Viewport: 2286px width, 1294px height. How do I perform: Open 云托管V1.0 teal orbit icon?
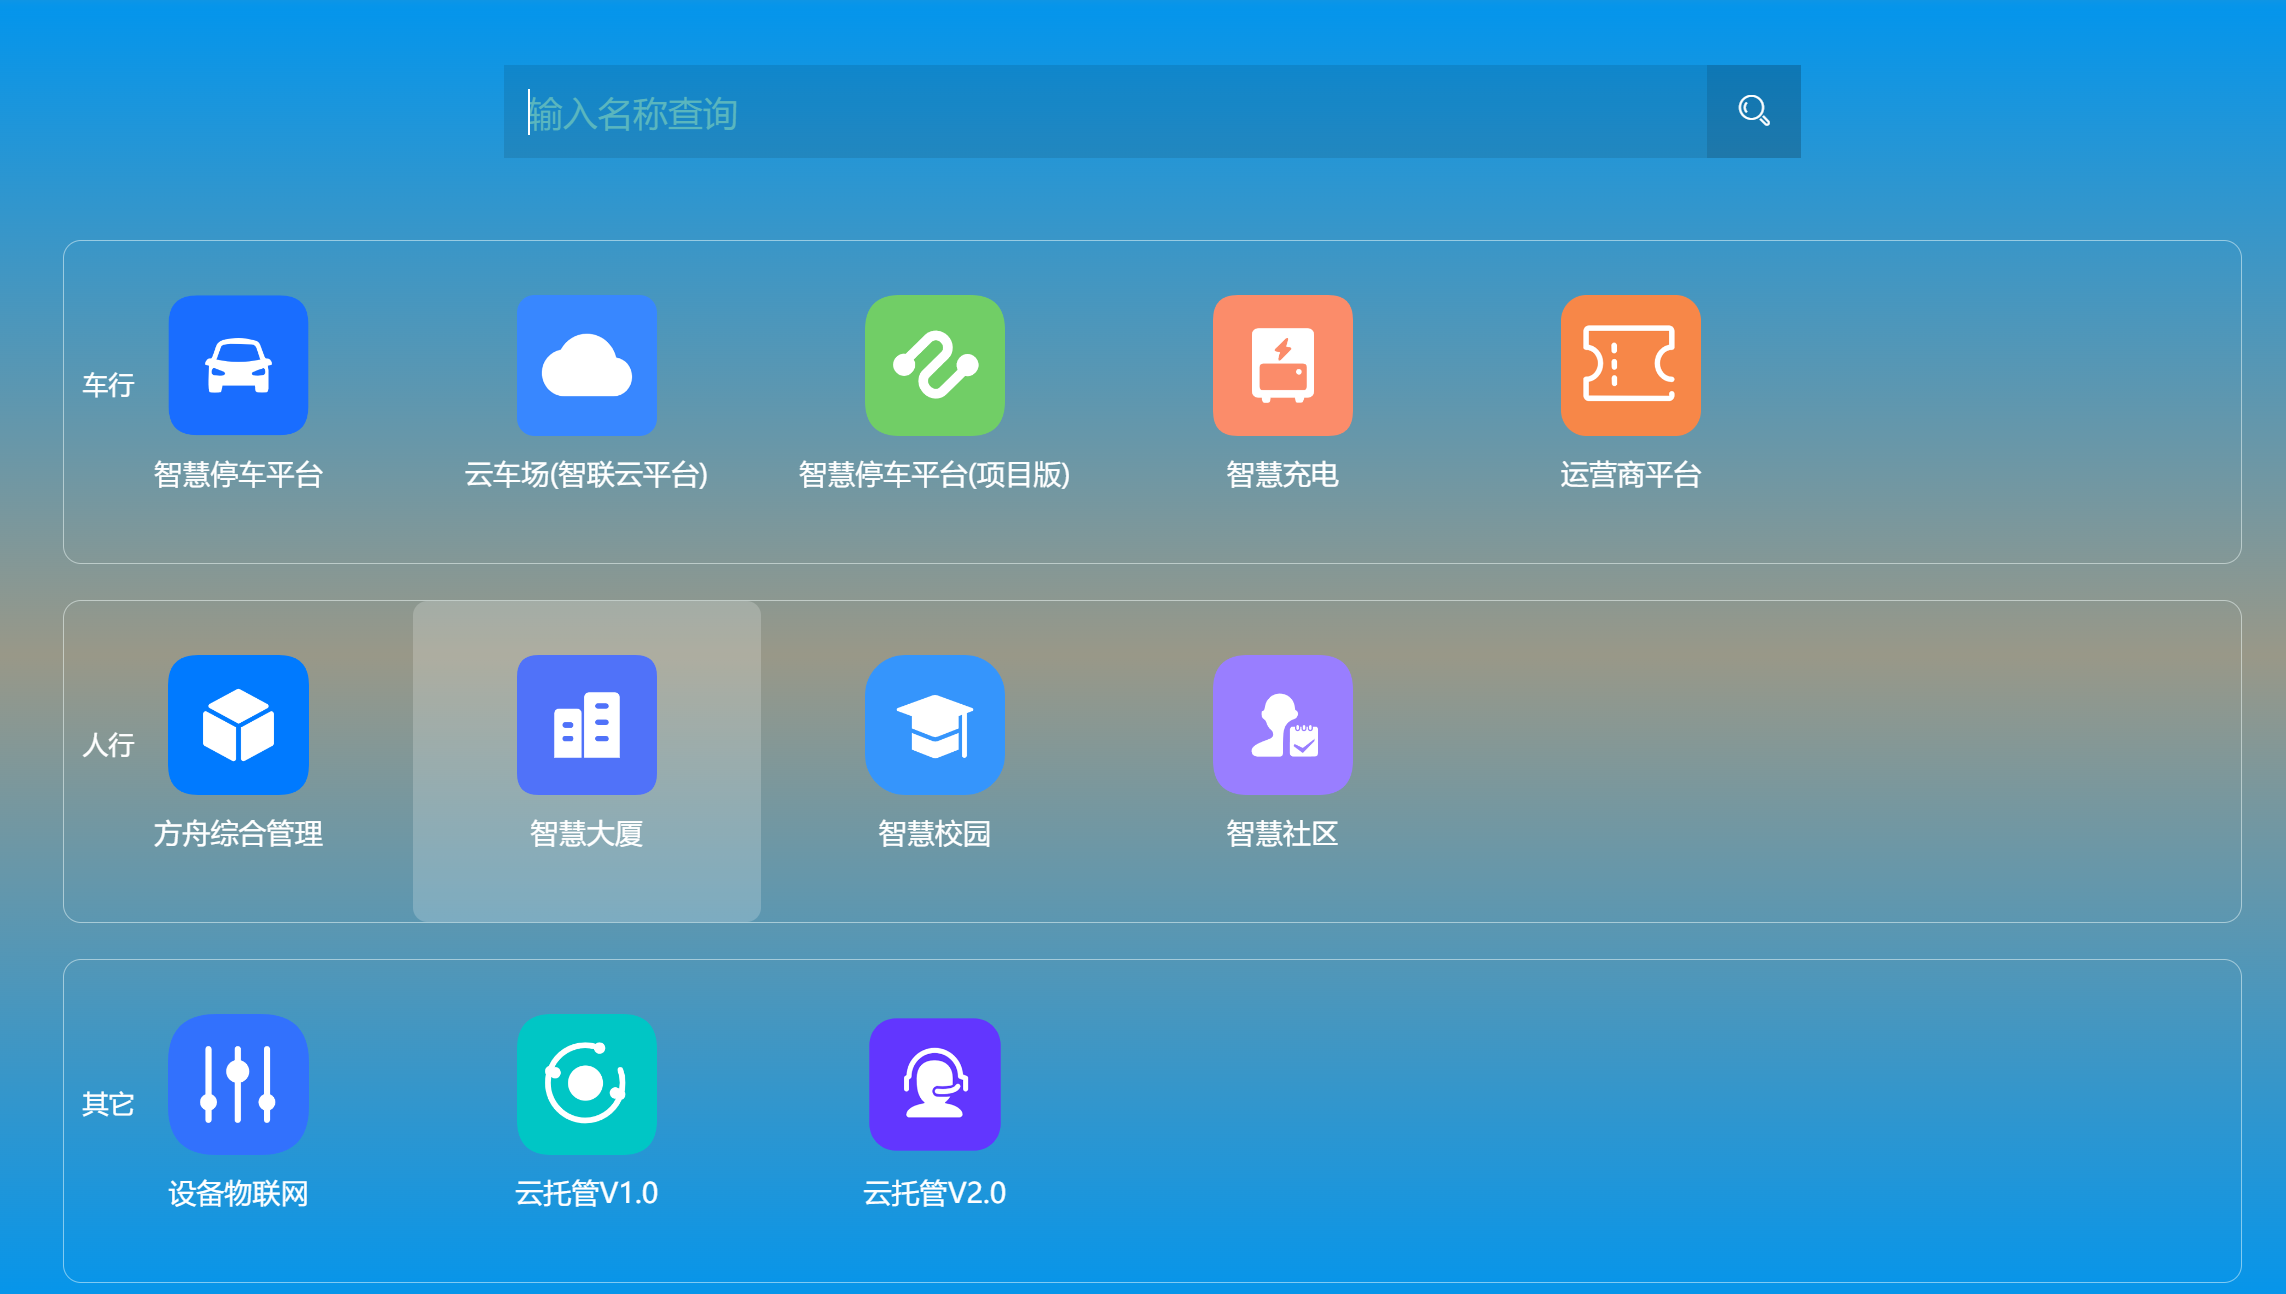(586, 1084)
